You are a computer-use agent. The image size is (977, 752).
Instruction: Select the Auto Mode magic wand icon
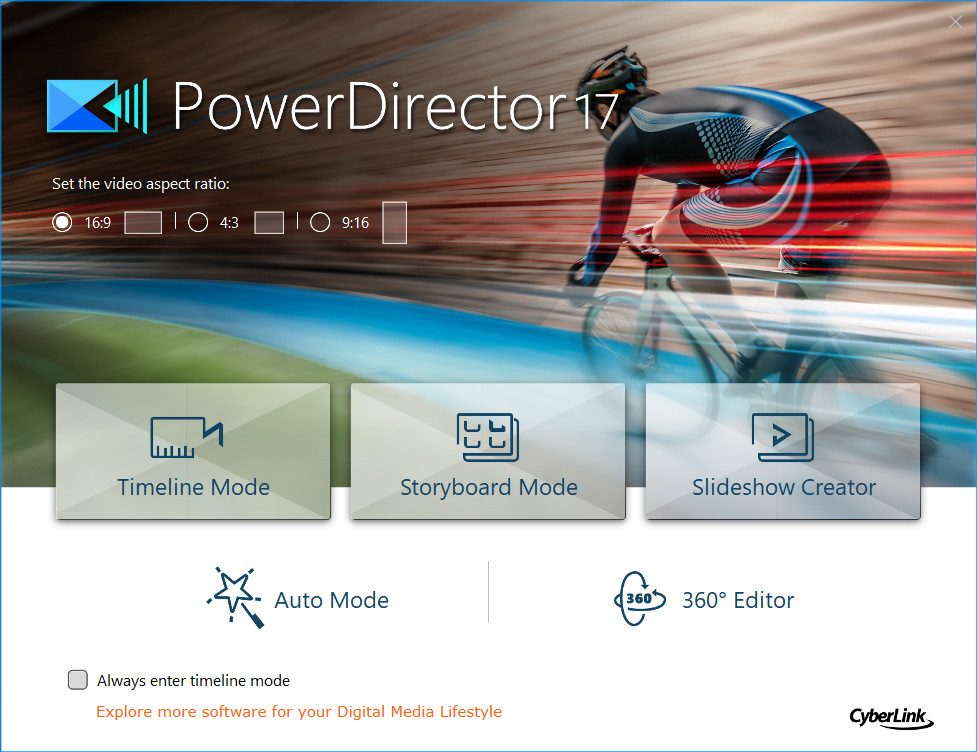click(x=233, y=597)
